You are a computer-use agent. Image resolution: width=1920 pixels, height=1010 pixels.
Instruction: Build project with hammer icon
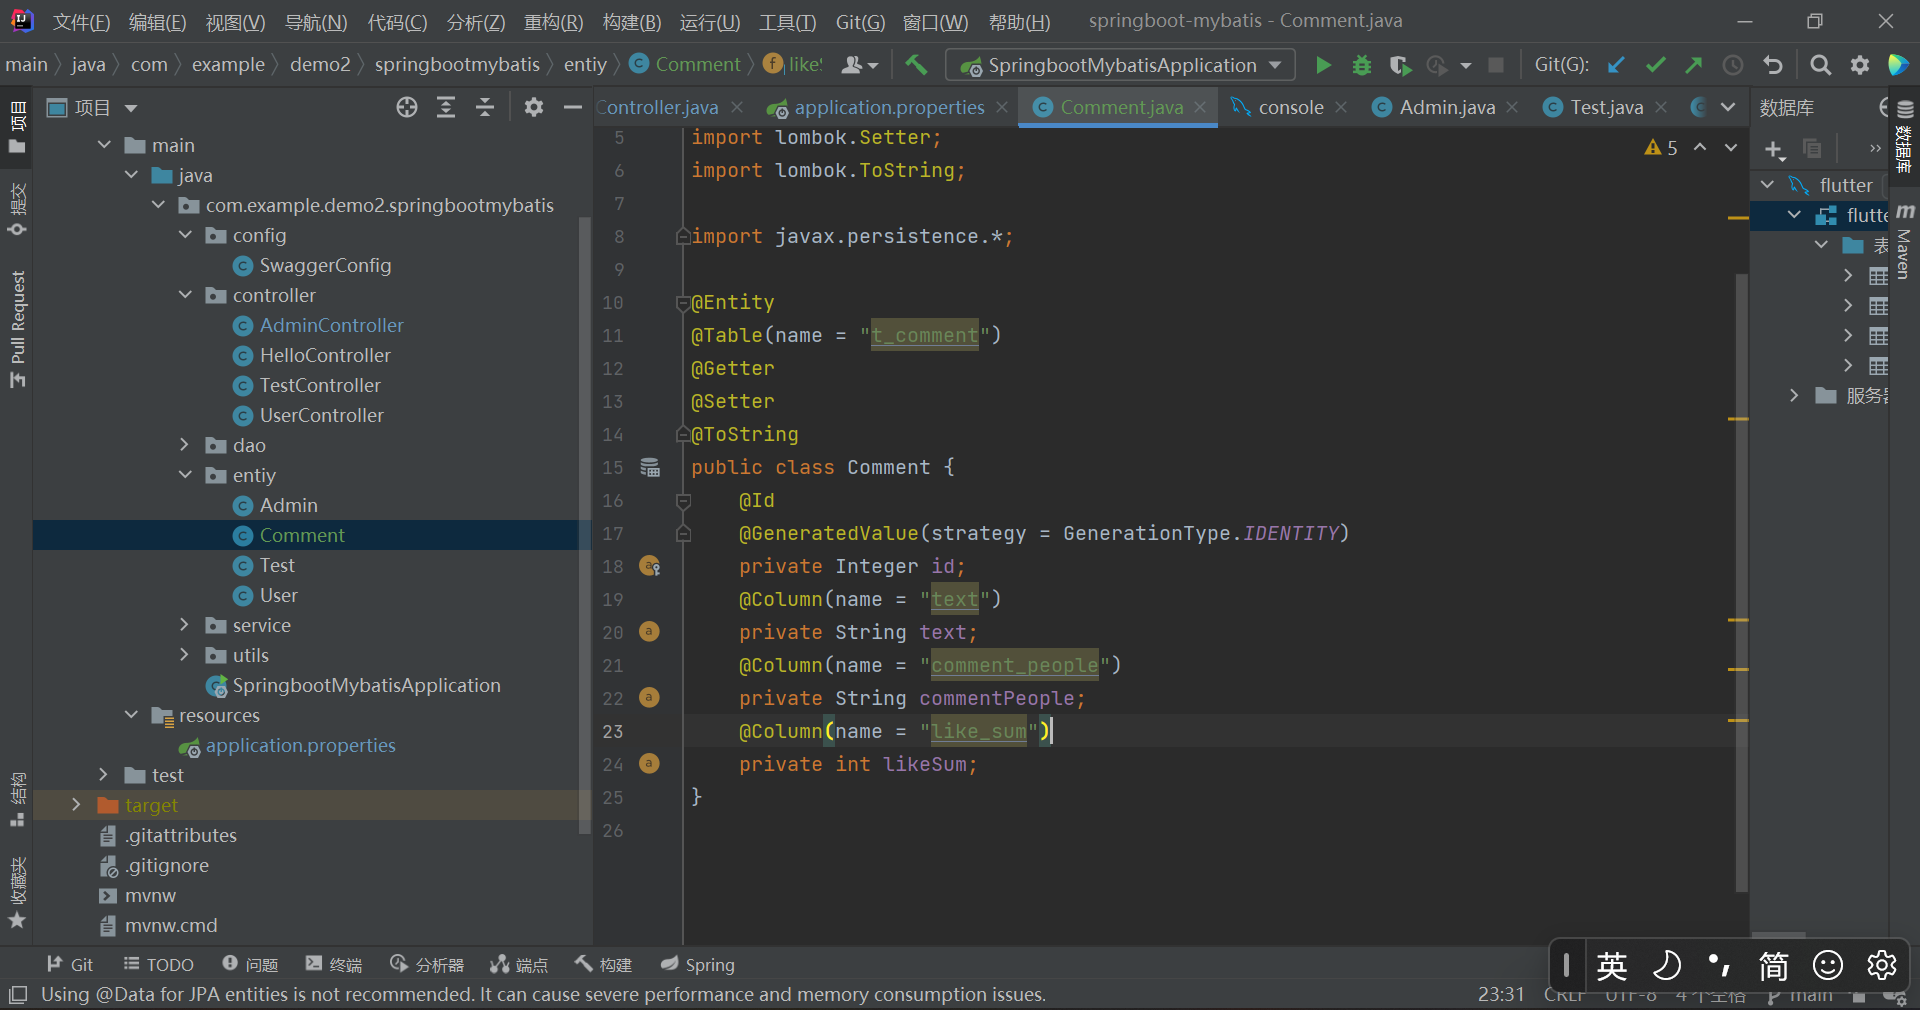click(x=916, y=65)
